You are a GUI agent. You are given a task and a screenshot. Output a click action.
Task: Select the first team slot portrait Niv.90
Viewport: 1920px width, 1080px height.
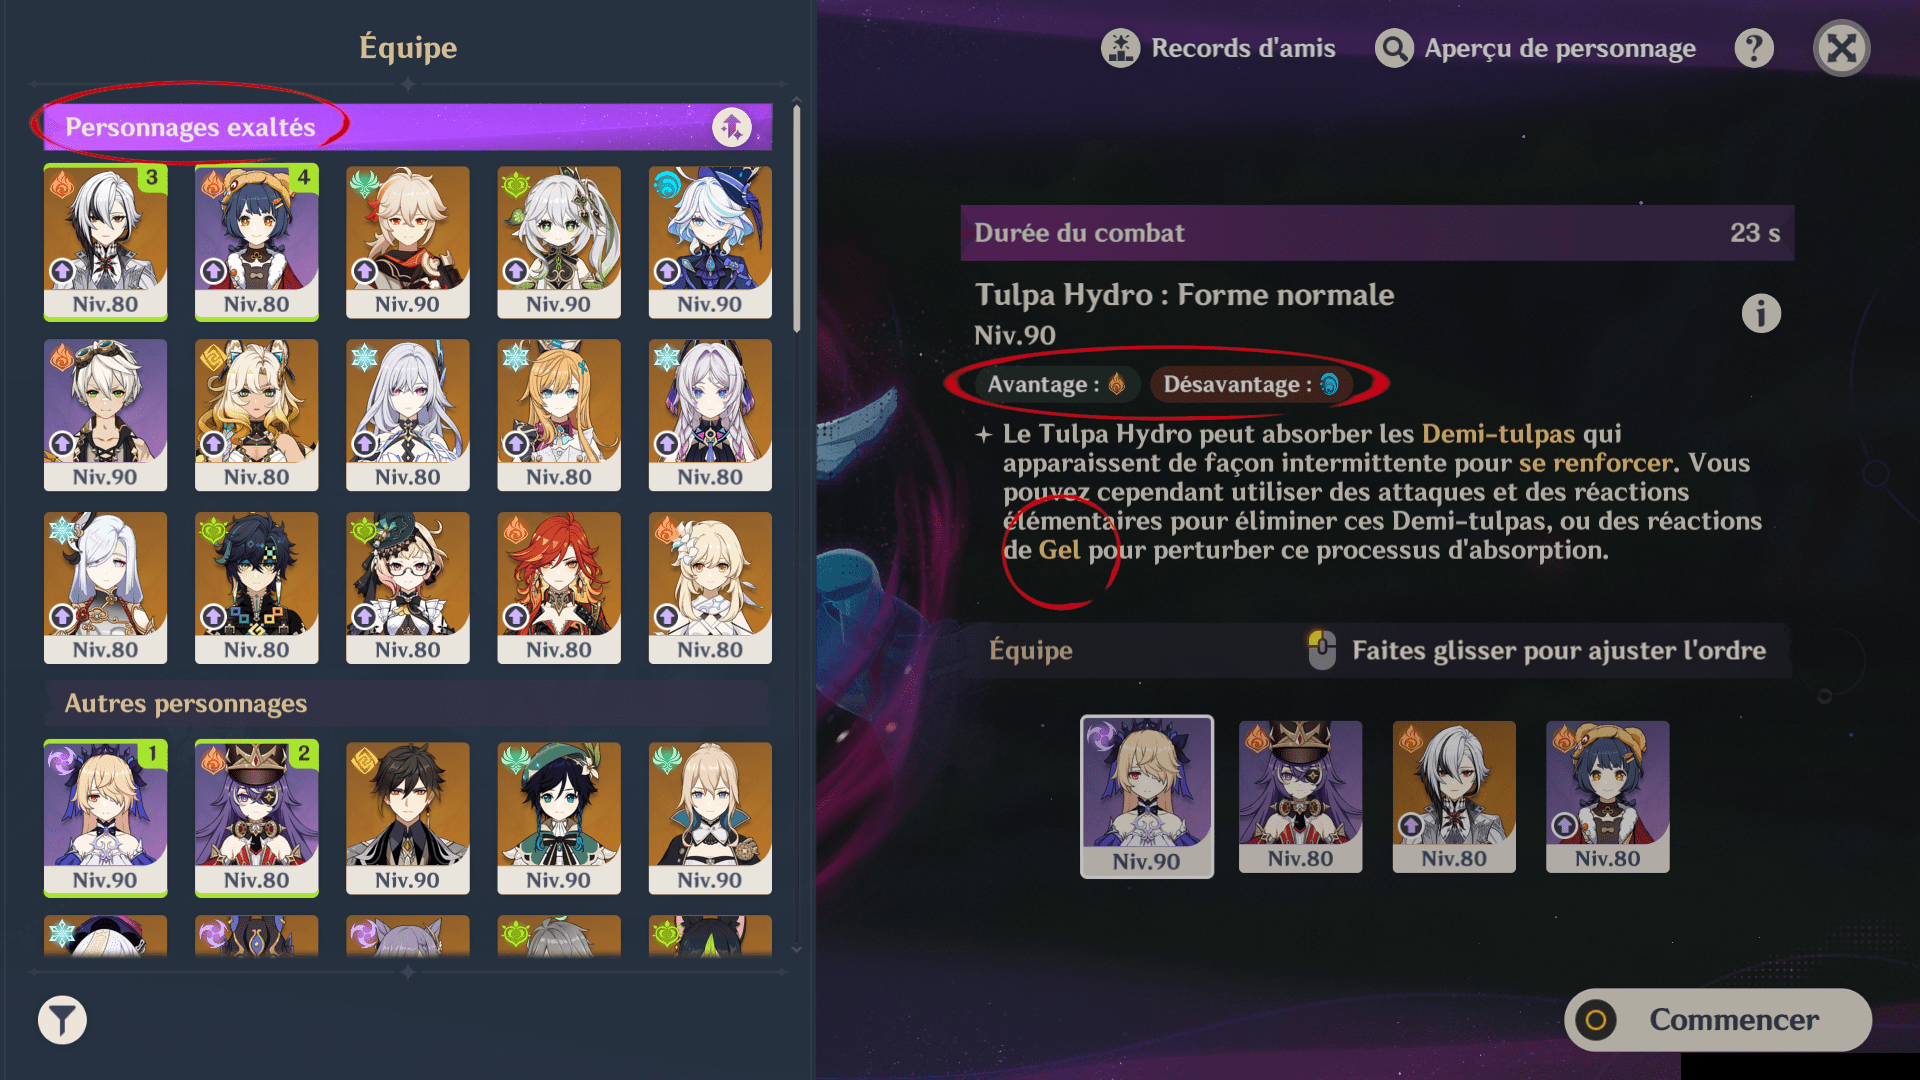click(1147, 796)
